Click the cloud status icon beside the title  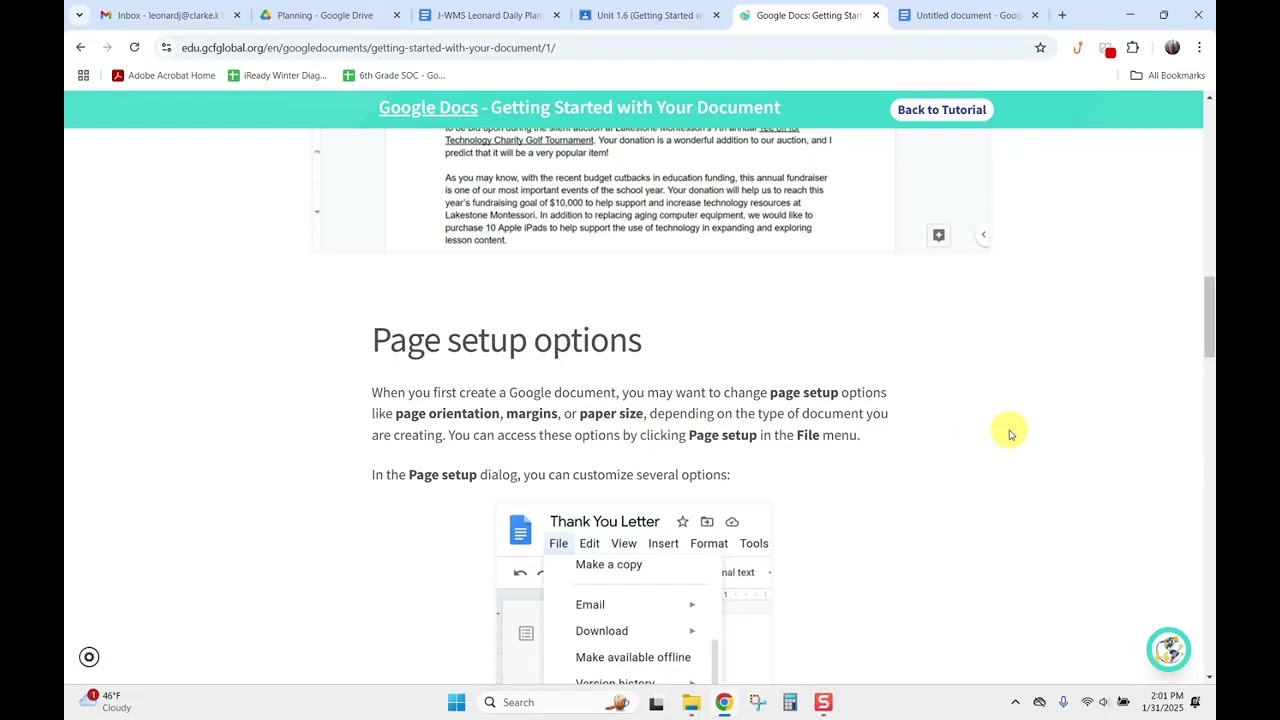pos(732,522)
